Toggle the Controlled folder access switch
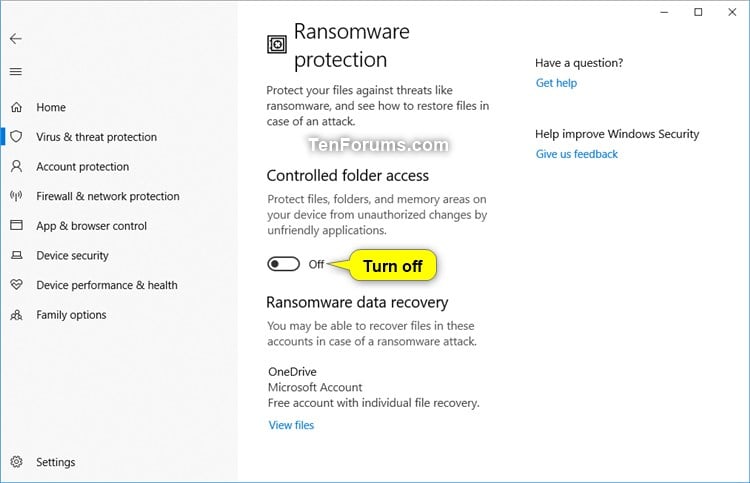This screenshot has width=750, height=483. coord(283,264)
